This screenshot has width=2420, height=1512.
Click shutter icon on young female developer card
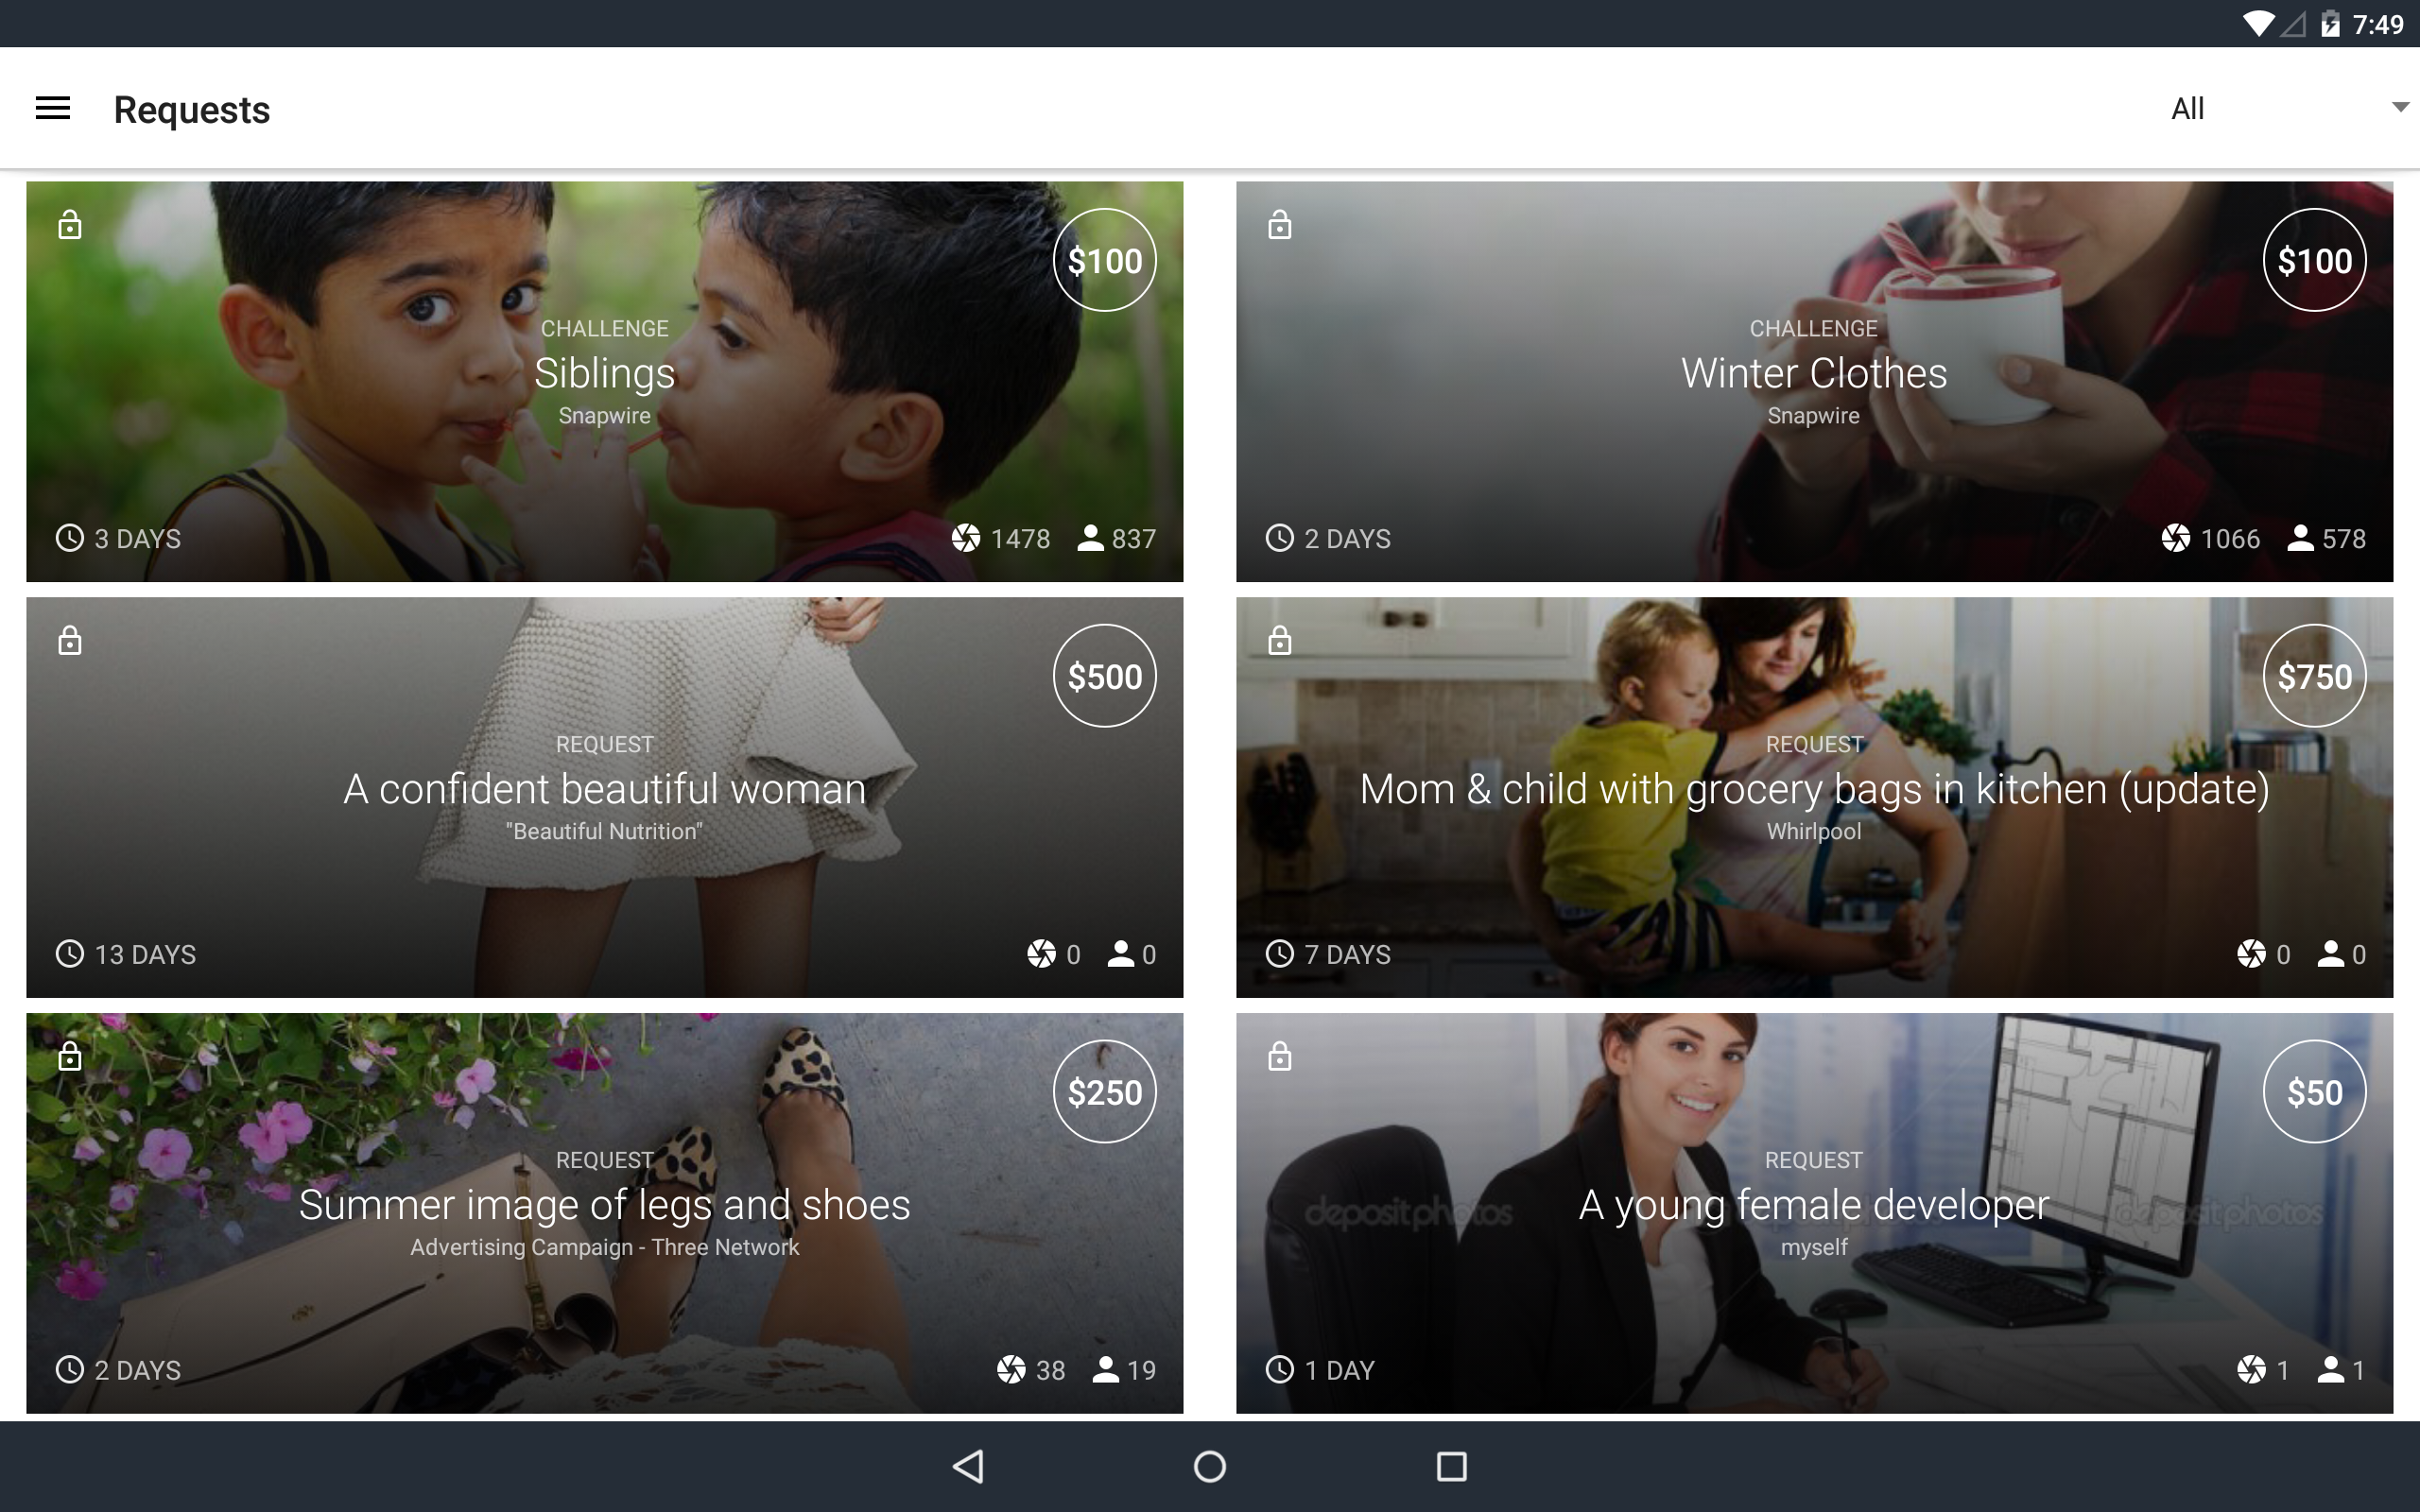[x=2251, y=1369]
